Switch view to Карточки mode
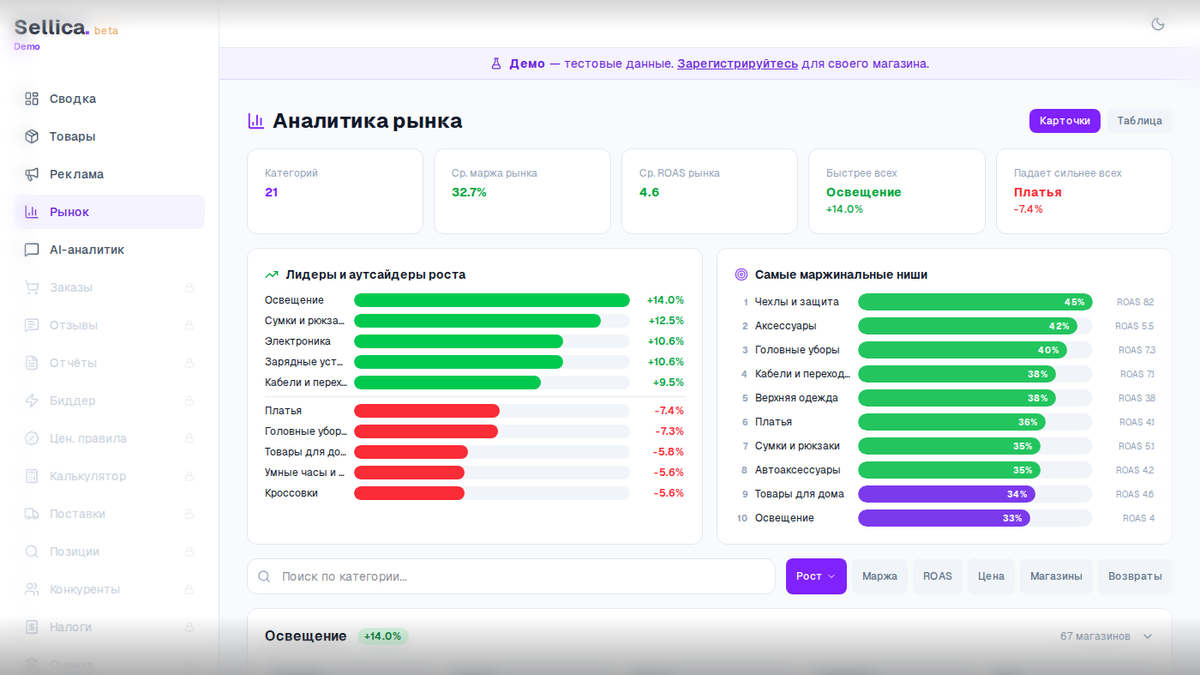This screenshot has height=675, width=1200. click(1064, 120)
